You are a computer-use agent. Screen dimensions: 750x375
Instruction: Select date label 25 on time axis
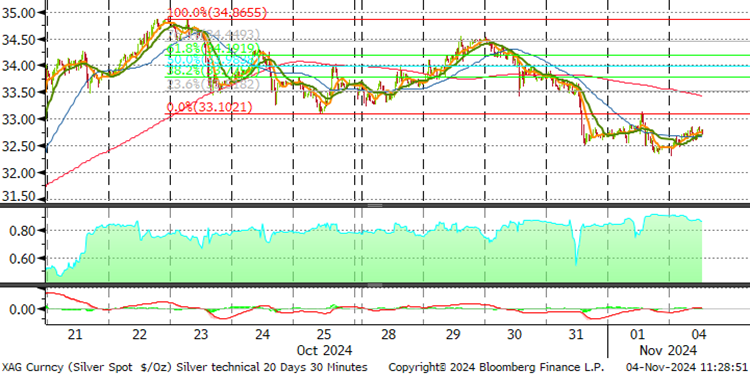324,333
